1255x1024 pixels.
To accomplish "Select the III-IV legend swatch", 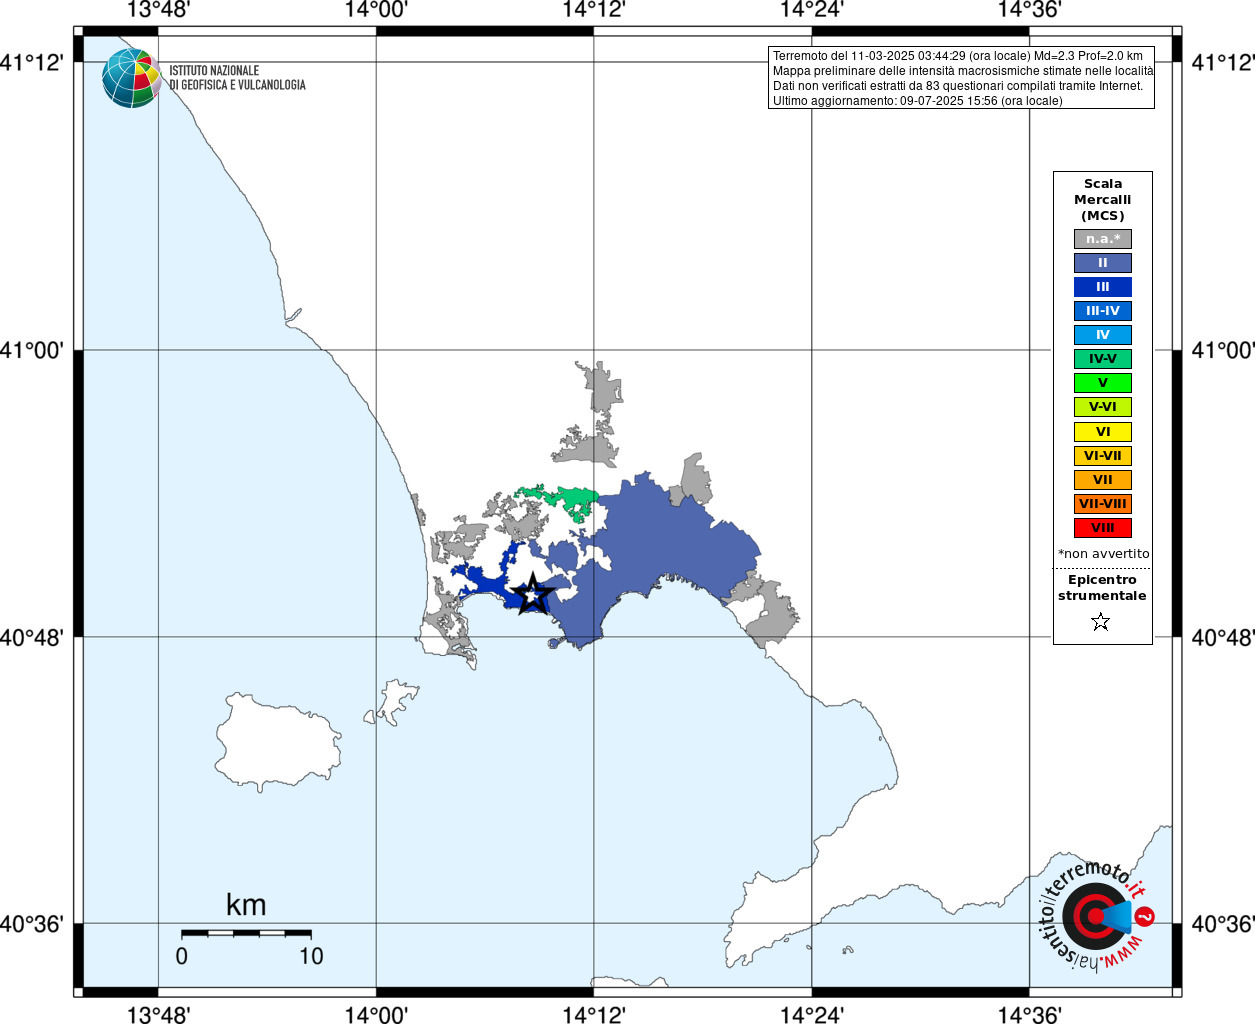I will (1103, 311).
